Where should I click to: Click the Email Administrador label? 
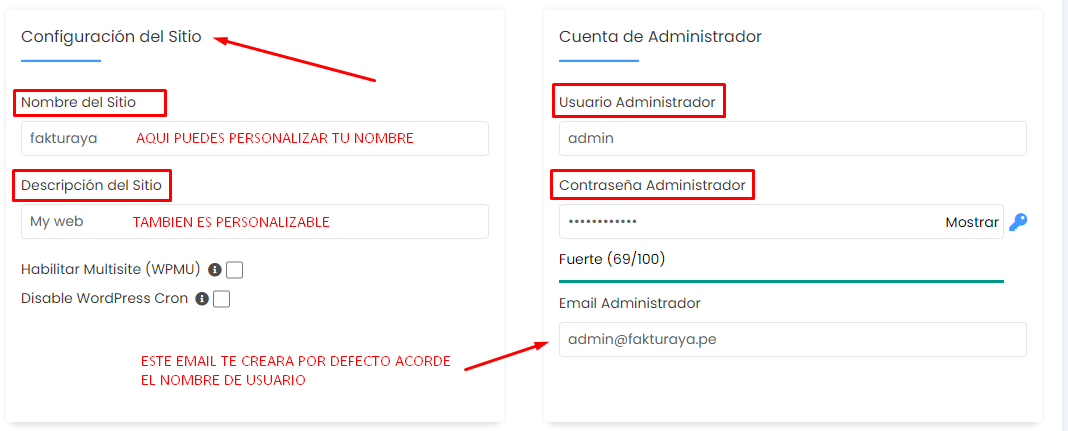(x=629, y=303)
